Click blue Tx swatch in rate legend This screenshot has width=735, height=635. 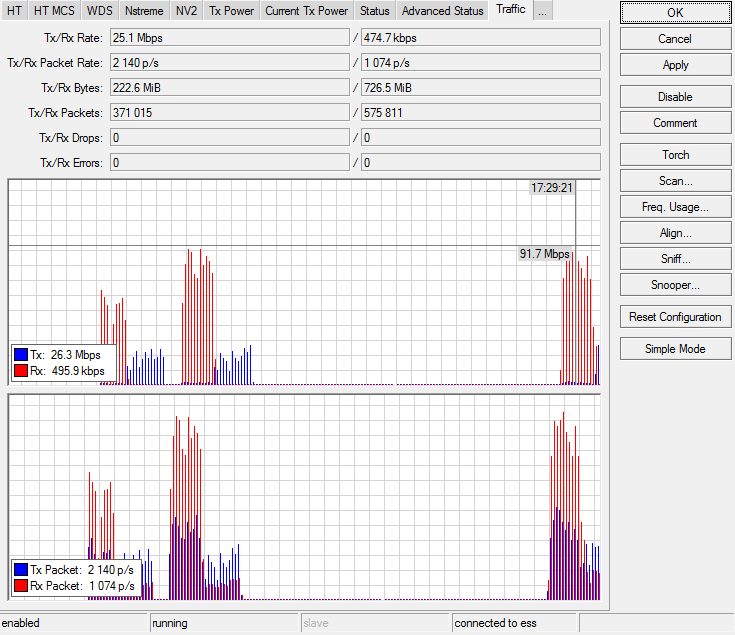pyautogui.click(x=21, y=355)
